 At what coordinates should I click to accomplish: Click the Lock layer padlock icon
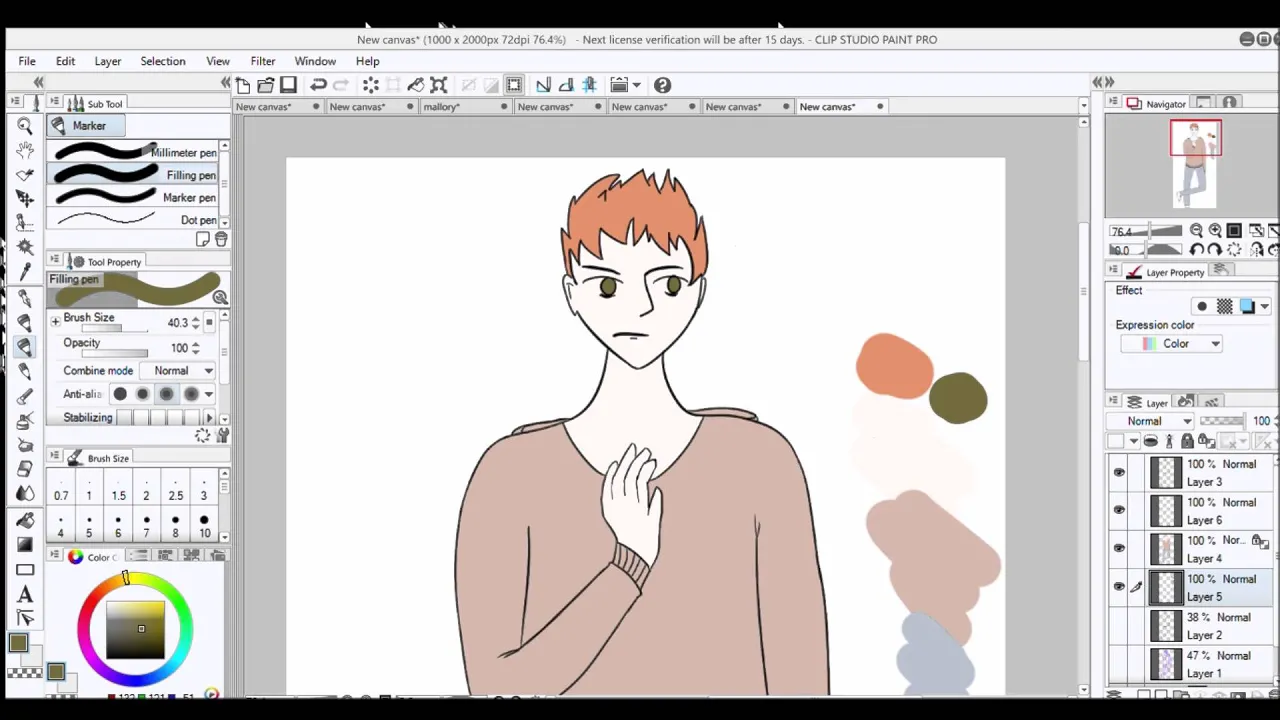pos(1187,441)
